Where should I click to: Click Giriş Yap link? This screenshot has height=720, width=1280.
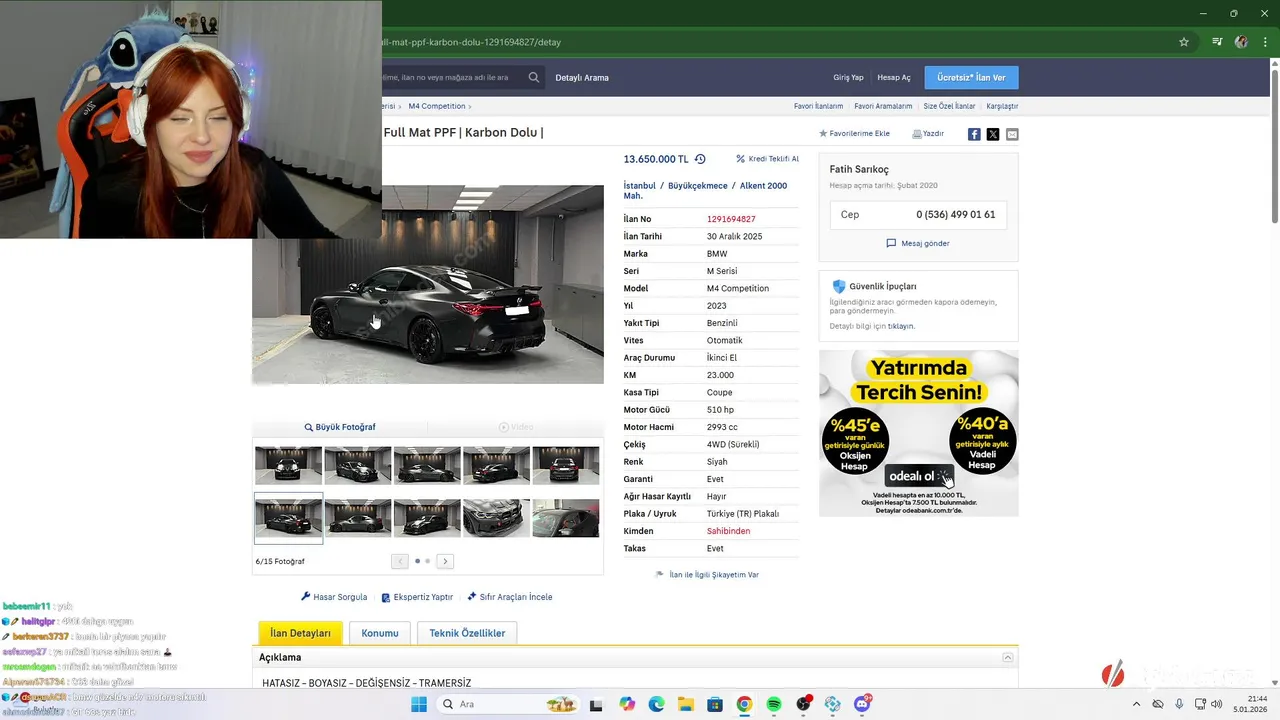pos(848,77)
